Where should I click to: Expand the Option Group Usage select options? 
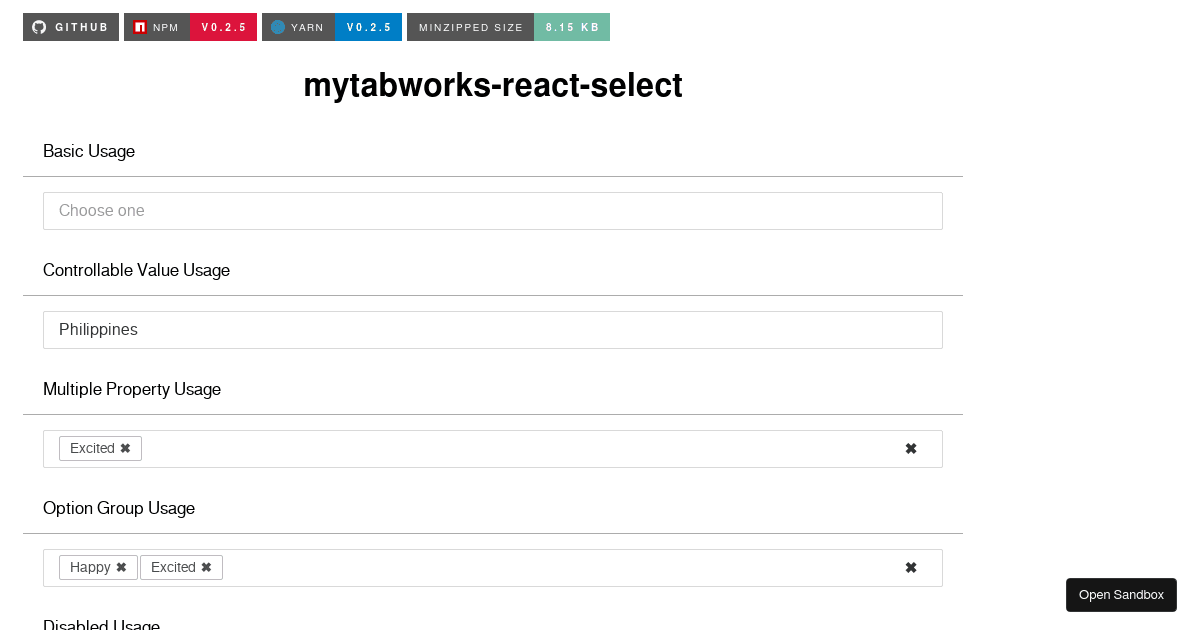(550, 567)
